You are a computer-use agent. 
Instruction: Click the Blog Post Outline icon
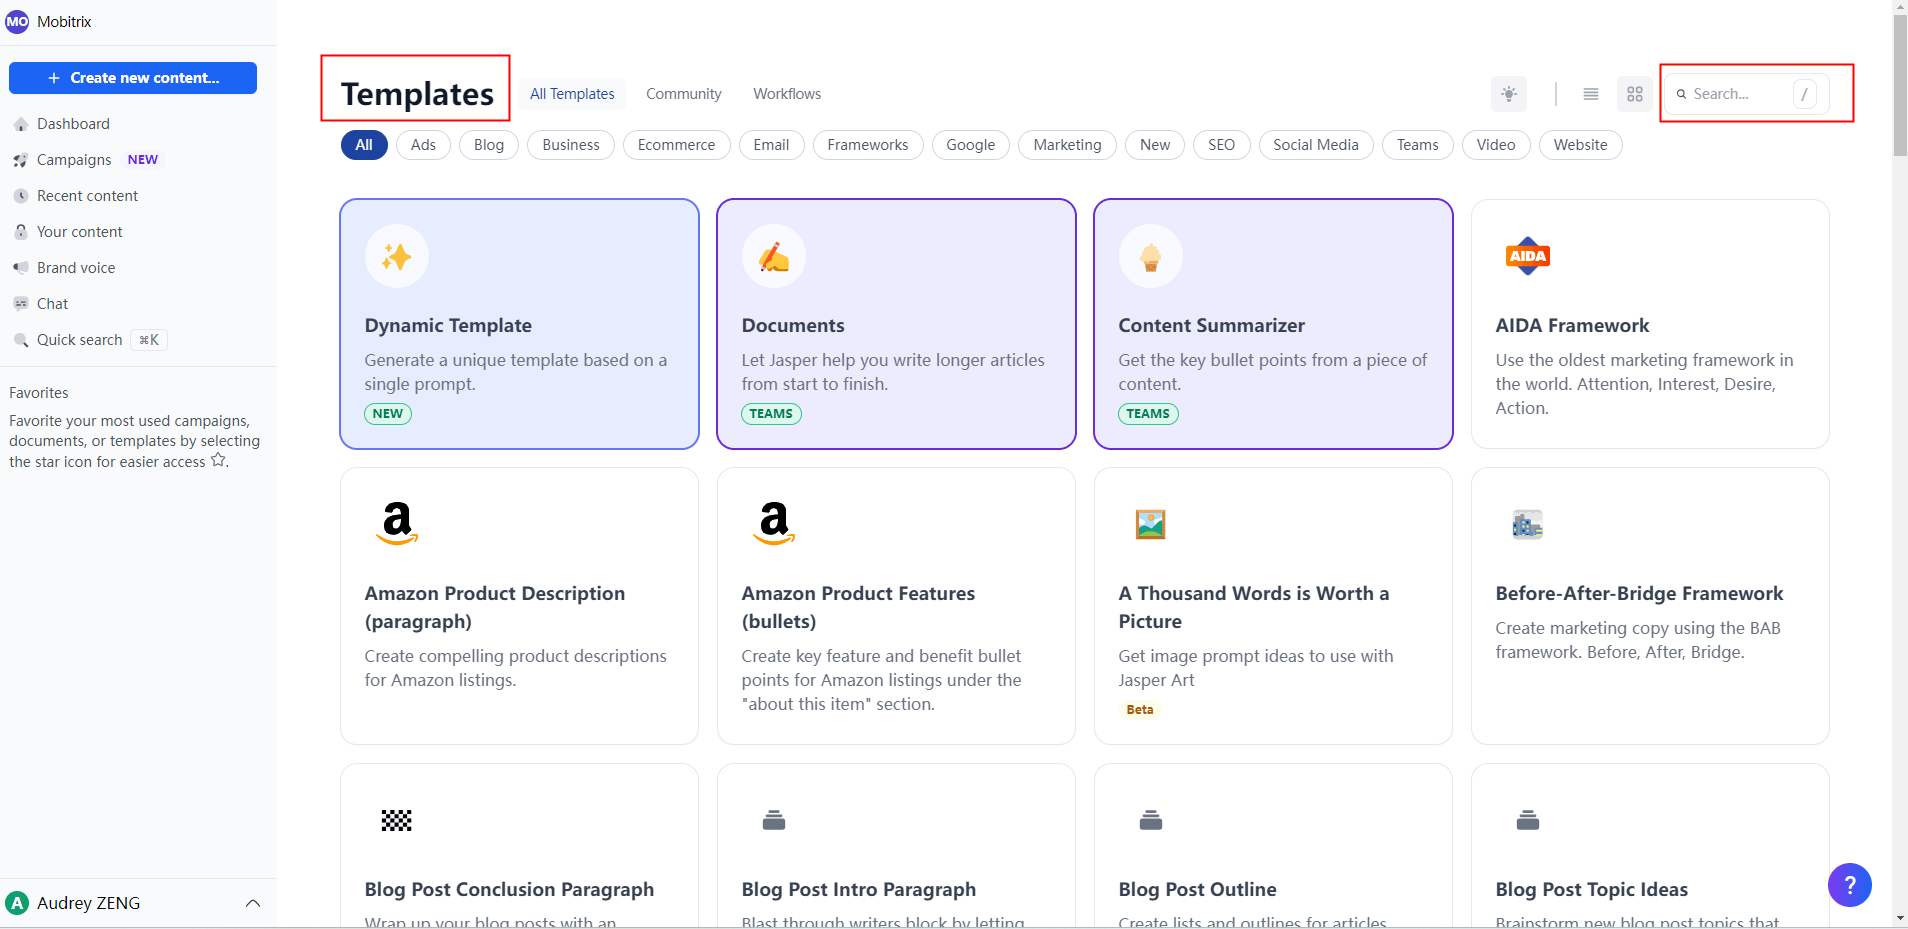pyautogui.click(x=1151, y=821)
